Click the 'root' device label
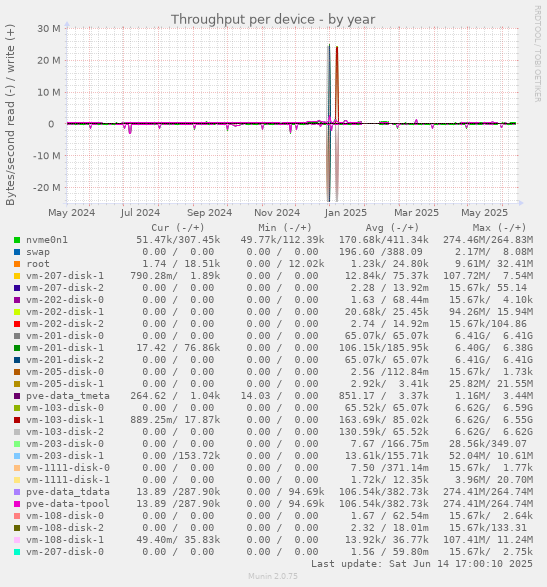 tap(38, 264)
